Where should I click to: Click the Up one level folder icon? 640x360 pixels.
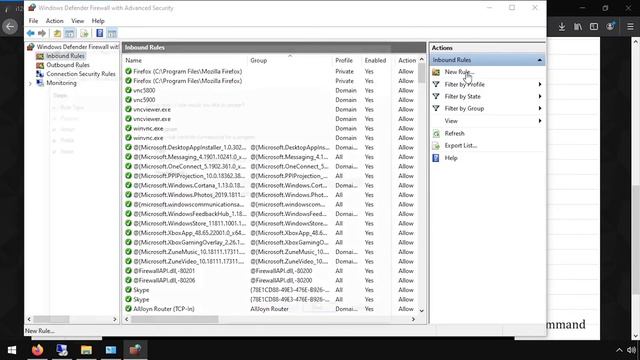[57, 33]
